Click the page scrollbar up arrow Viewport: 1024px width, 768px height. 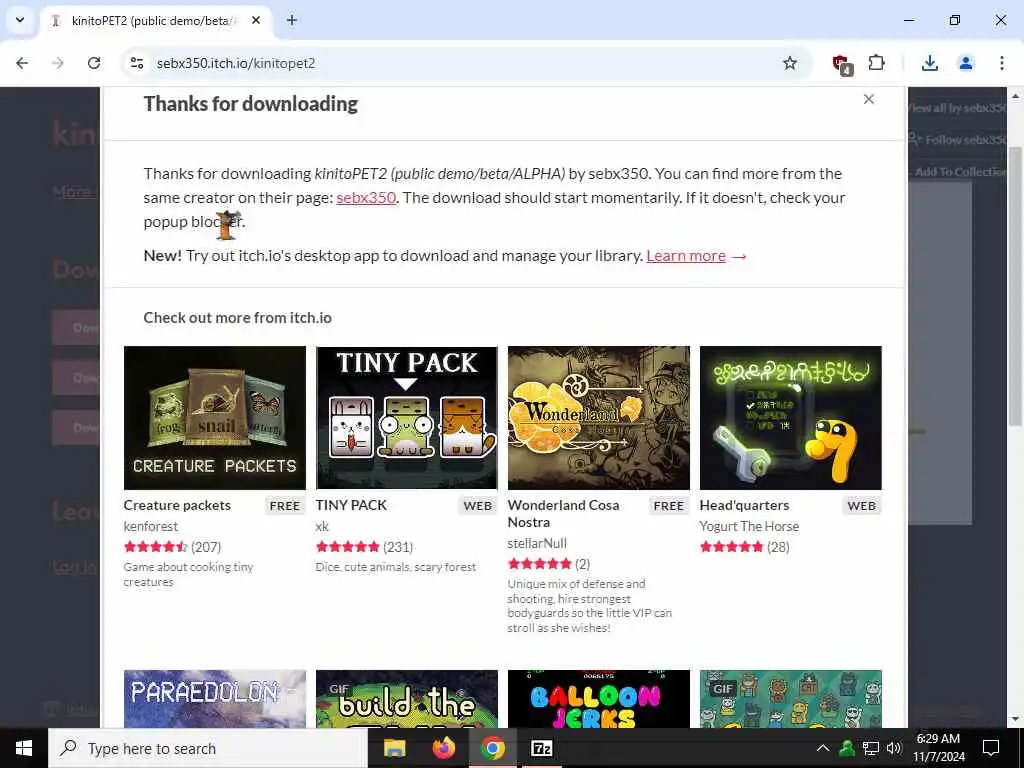pyautogui.click(x=1016, y=96)
